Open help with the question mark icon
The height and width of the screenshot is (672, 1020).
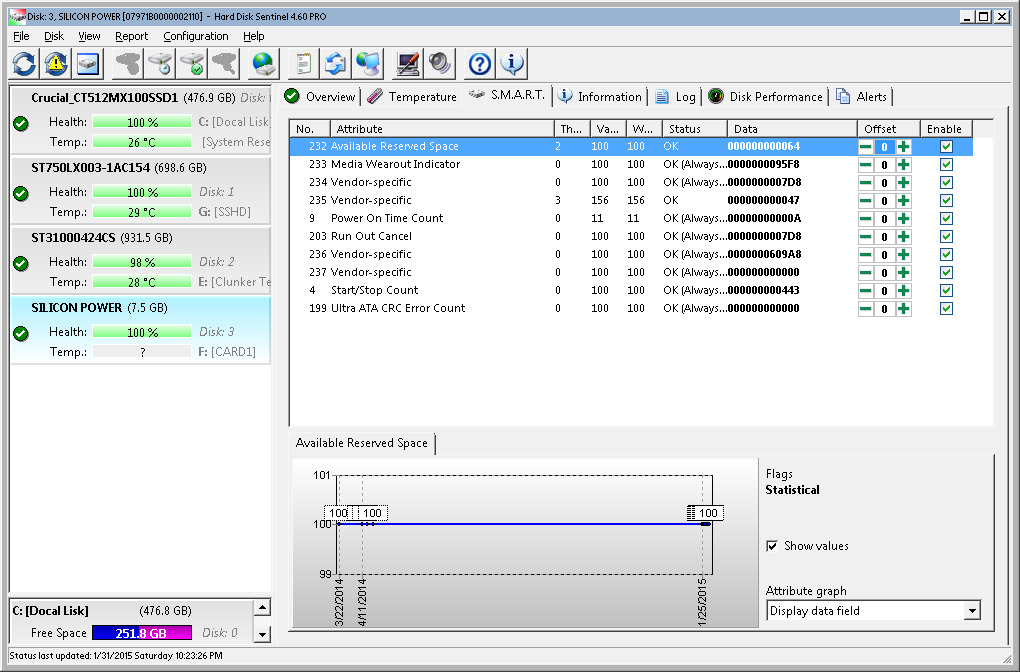[480, 64]
